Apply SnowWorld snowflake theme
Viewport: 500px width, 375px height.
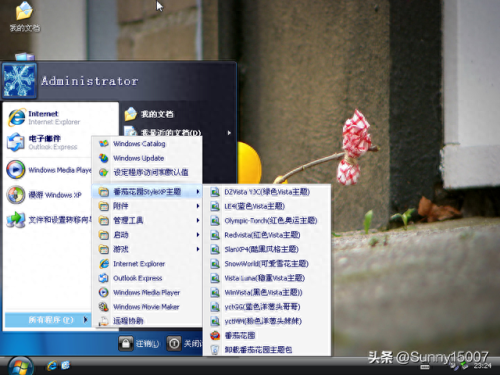pyautogui.click(x=267, y=264)
